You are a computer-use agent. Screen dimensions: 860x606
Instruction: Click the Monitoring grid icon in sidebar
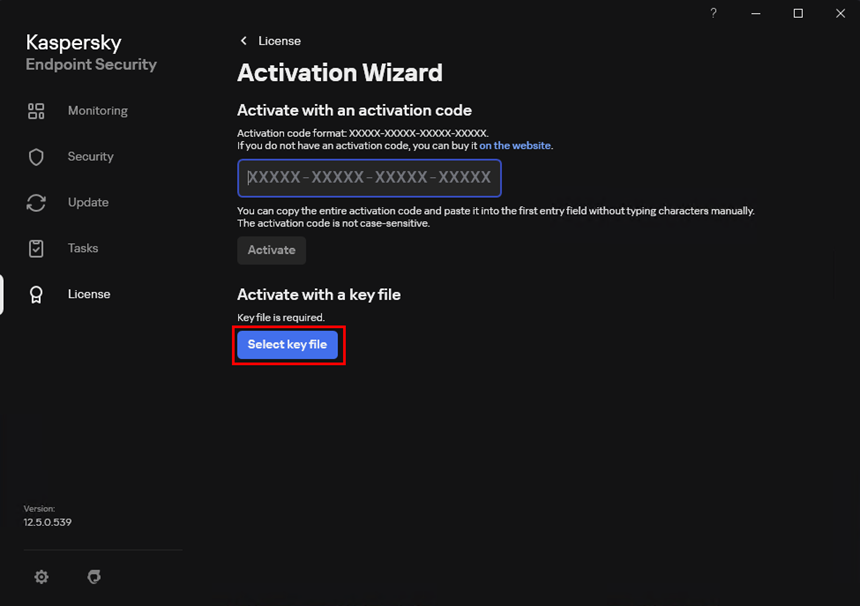pyautogui.click(x=36, y=111)
